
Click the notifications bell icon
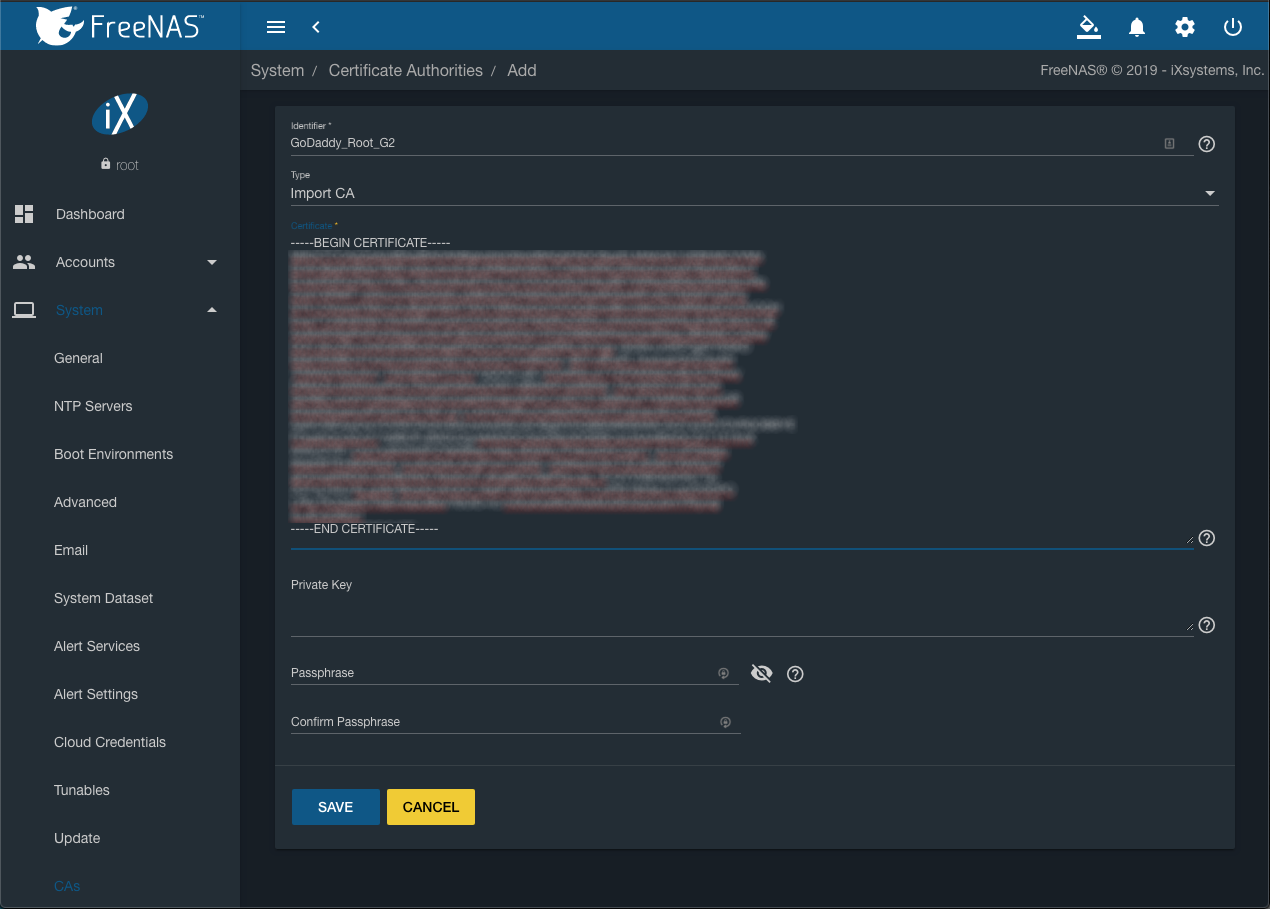coord(1137,27)
